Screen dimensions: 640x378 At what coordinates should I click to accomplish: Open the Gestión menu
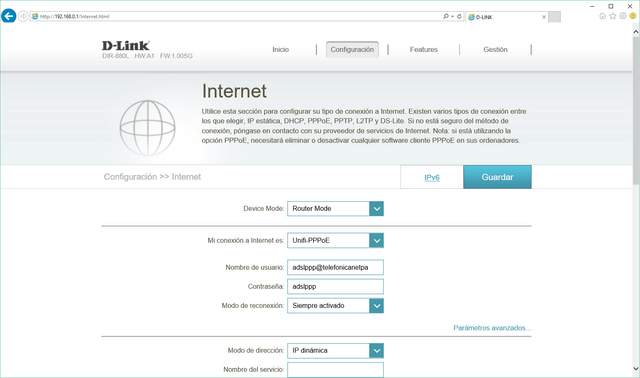tap(496, 49)
